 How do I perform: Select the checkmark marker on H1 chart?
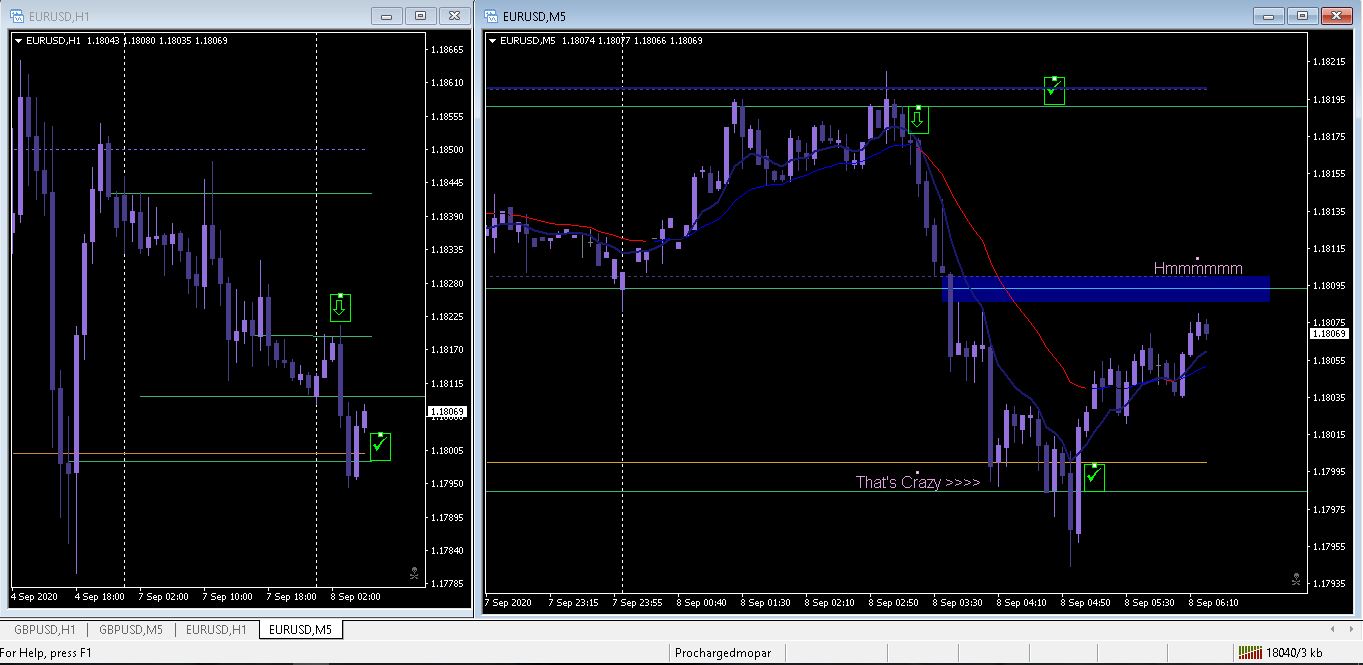coord(380,446)
